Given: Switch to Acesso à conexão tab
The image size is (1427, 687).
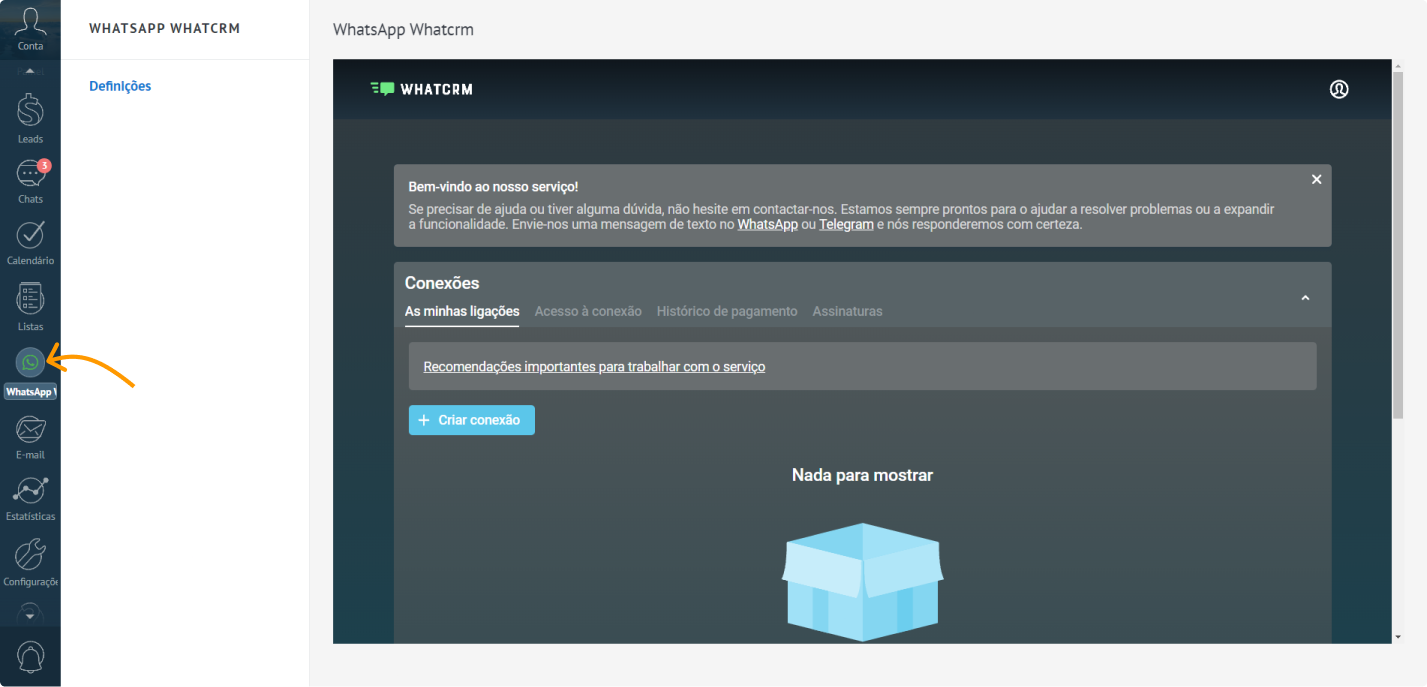Looking at the screenshot, I should (x=588, y=311).
